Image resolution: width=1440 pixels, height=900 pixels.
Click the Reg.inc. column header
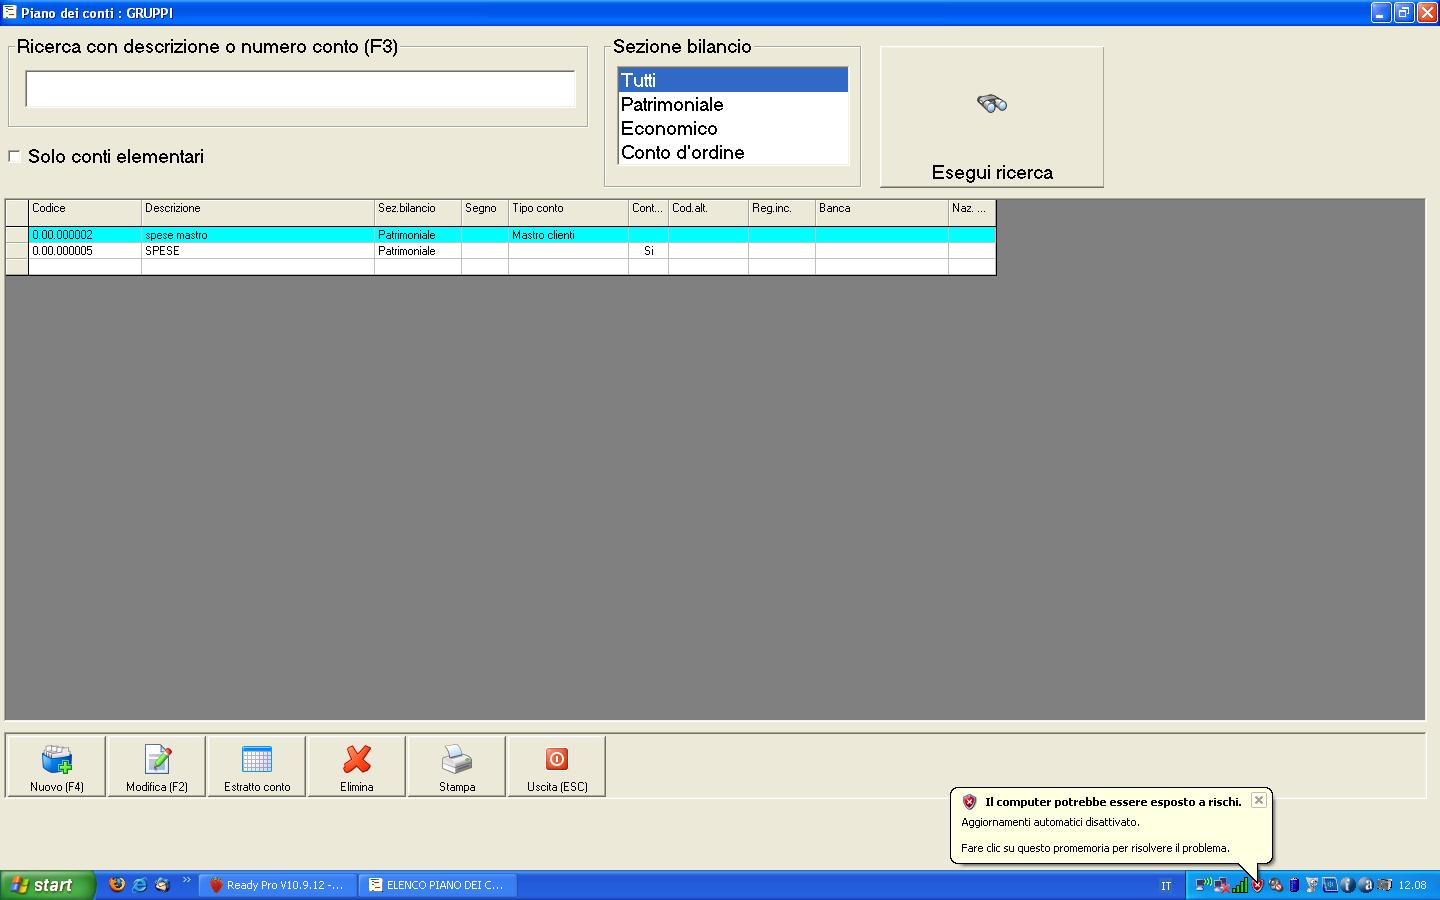tap(782, 212)
